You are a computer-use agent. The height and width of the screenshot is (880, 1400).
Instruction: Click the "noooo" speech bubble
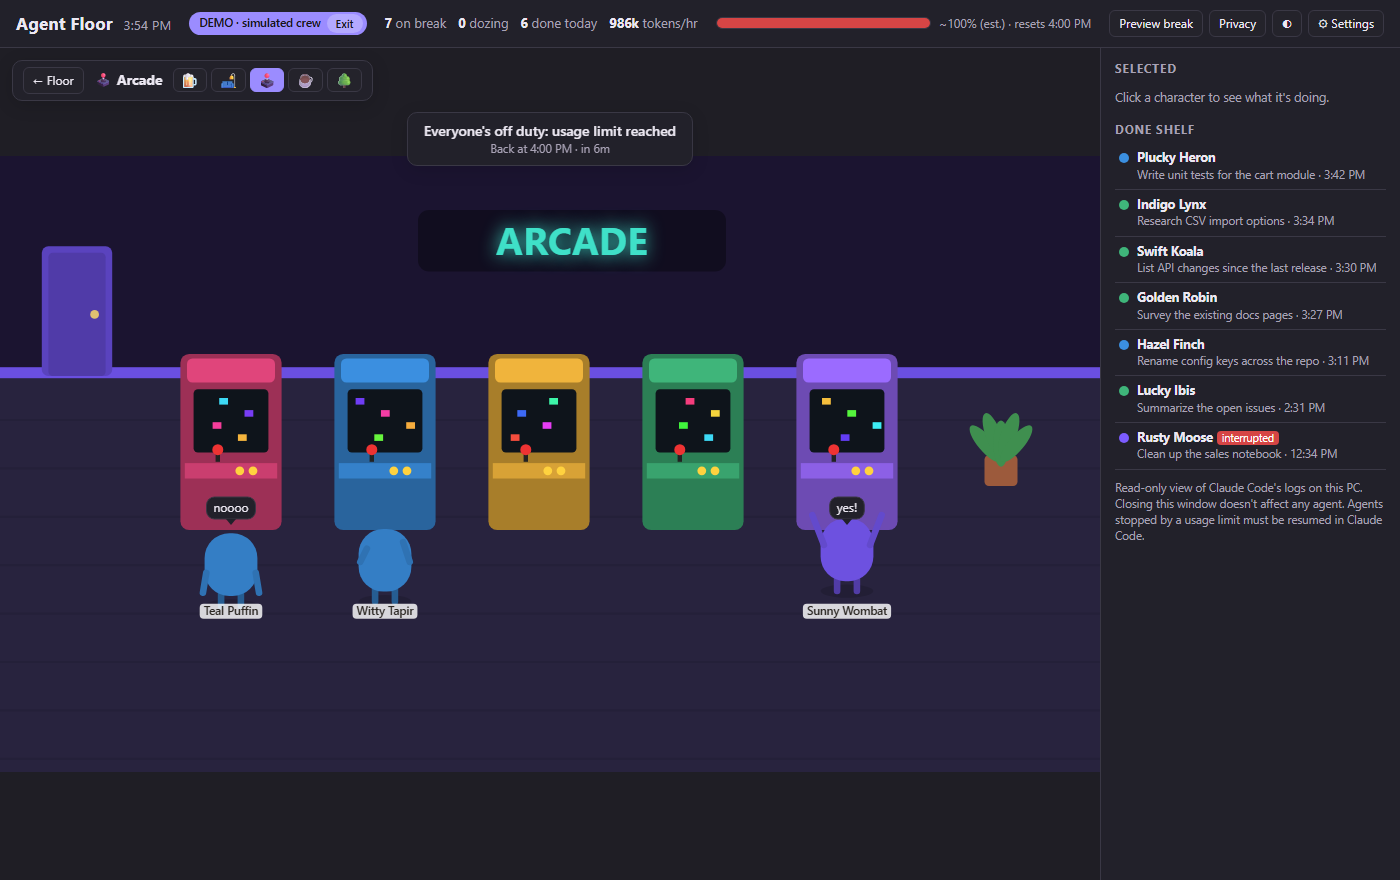coord(231,509)
